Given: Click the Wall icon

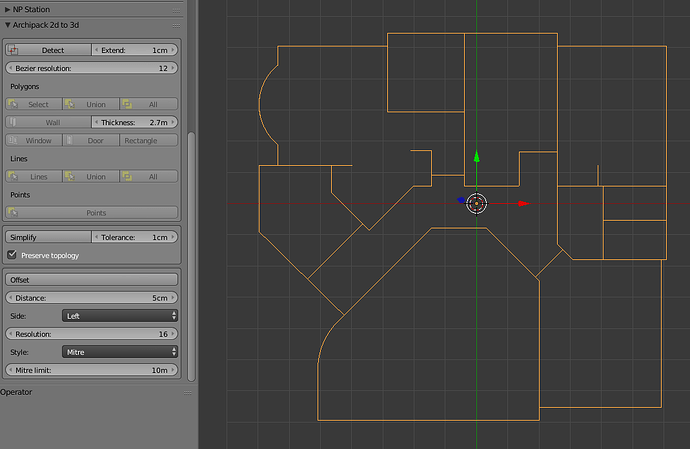Looking at the screenshot, I should [x=13, y=122].
